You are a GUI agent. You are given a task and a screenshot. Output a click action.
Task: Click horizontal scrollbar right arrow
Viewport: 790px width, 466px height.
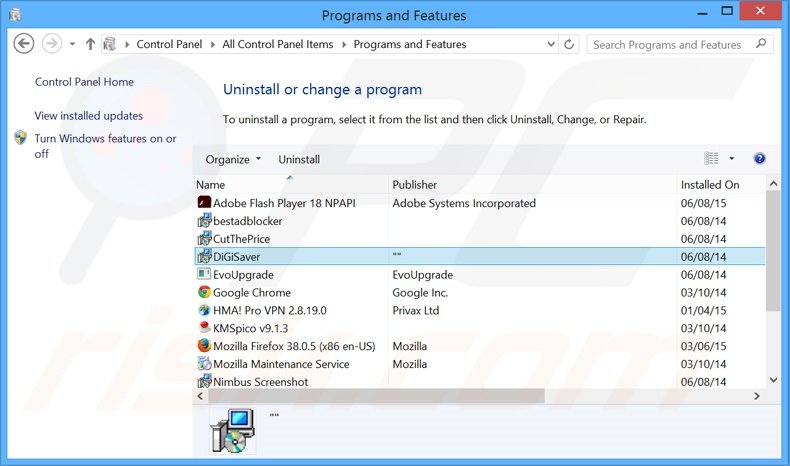[x=757, y=396]
